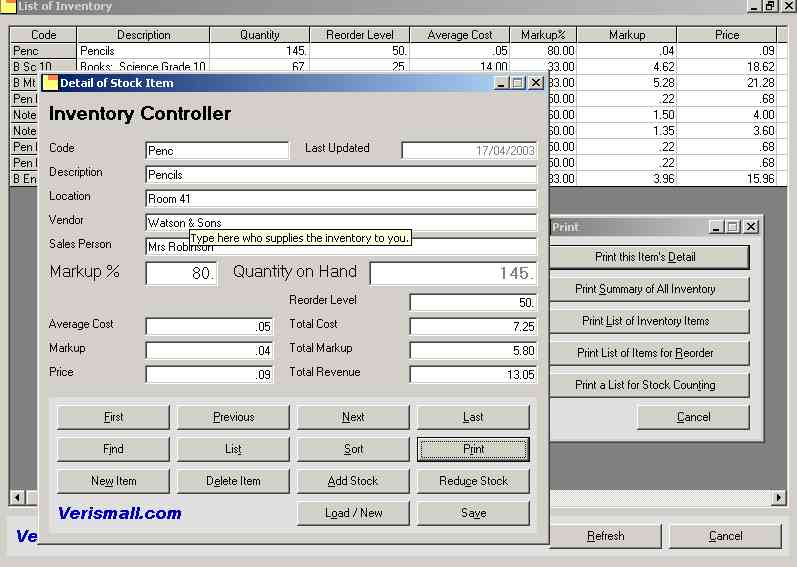Image resolution: width=797 pixels, height=567 pixels.
Task: Click the Last Updated date field
Action: (x=469, y=150)
